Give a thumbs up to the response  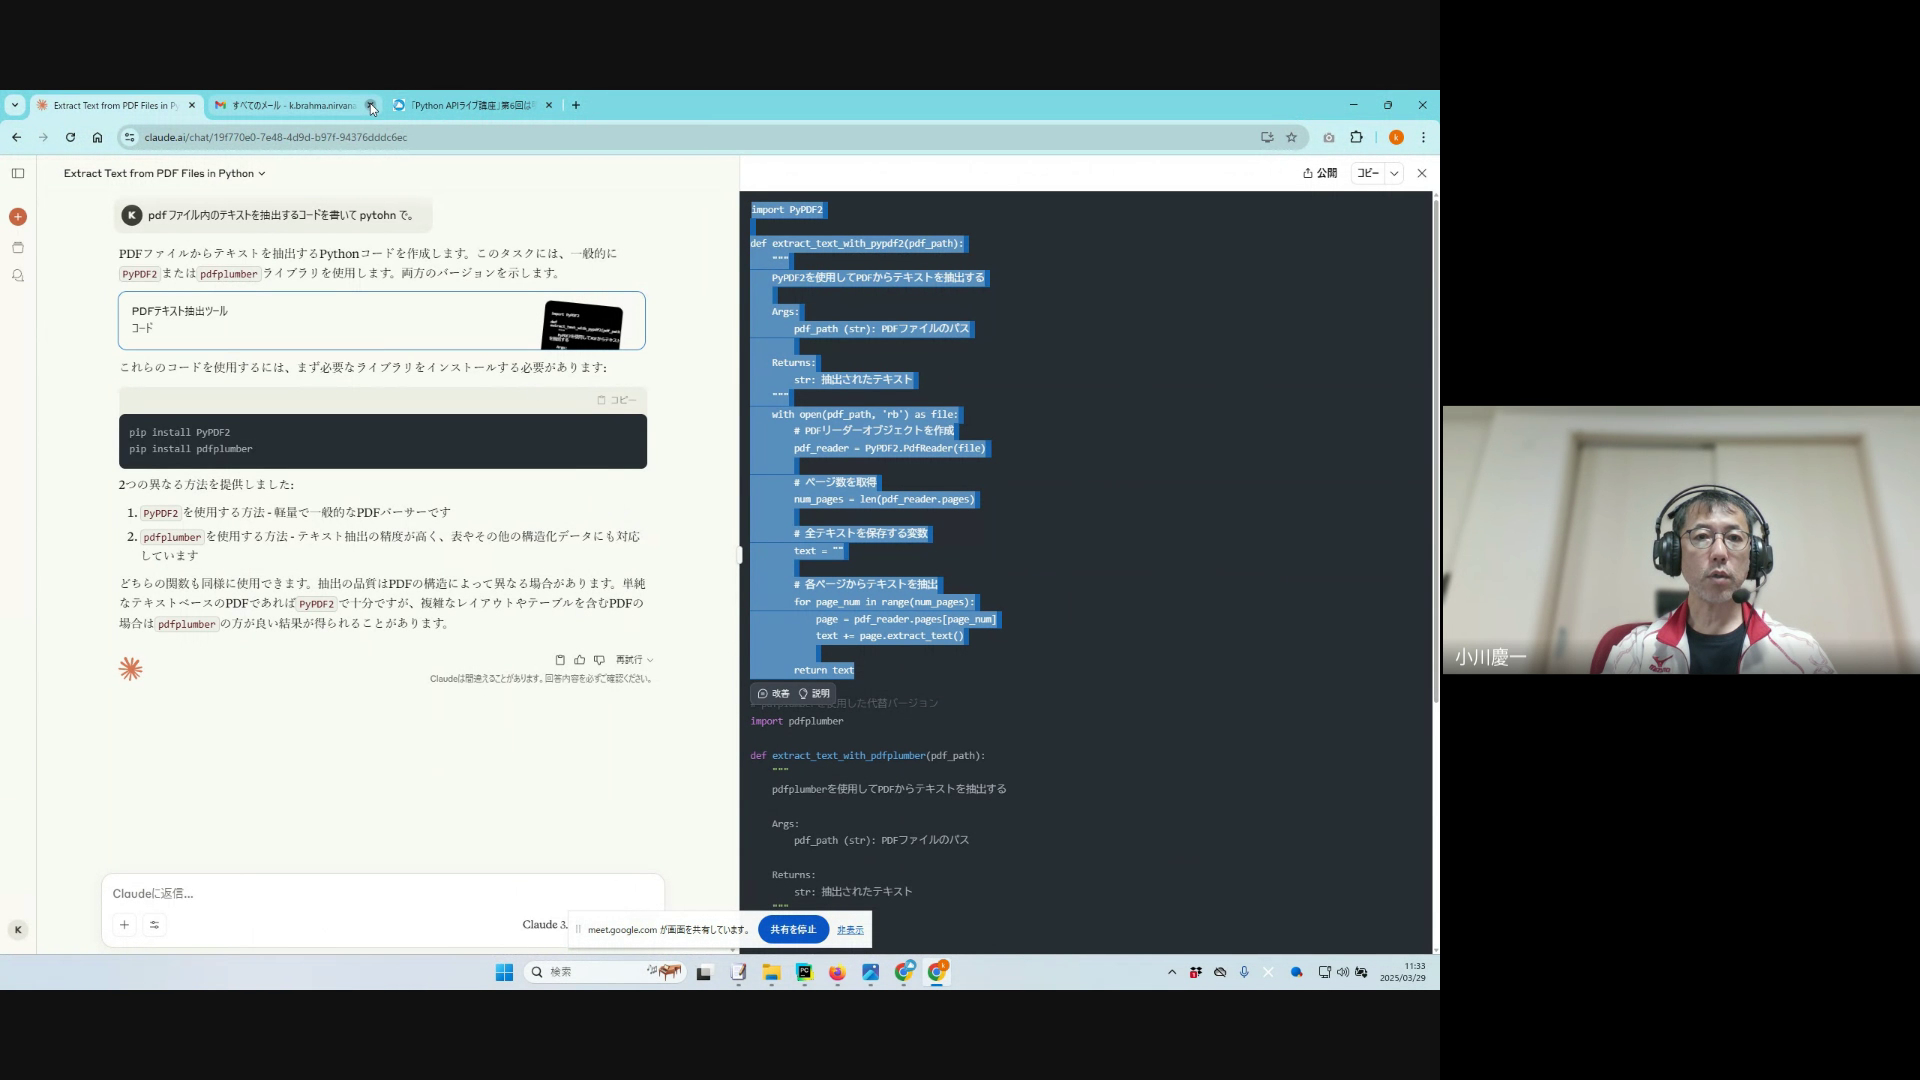580,660
